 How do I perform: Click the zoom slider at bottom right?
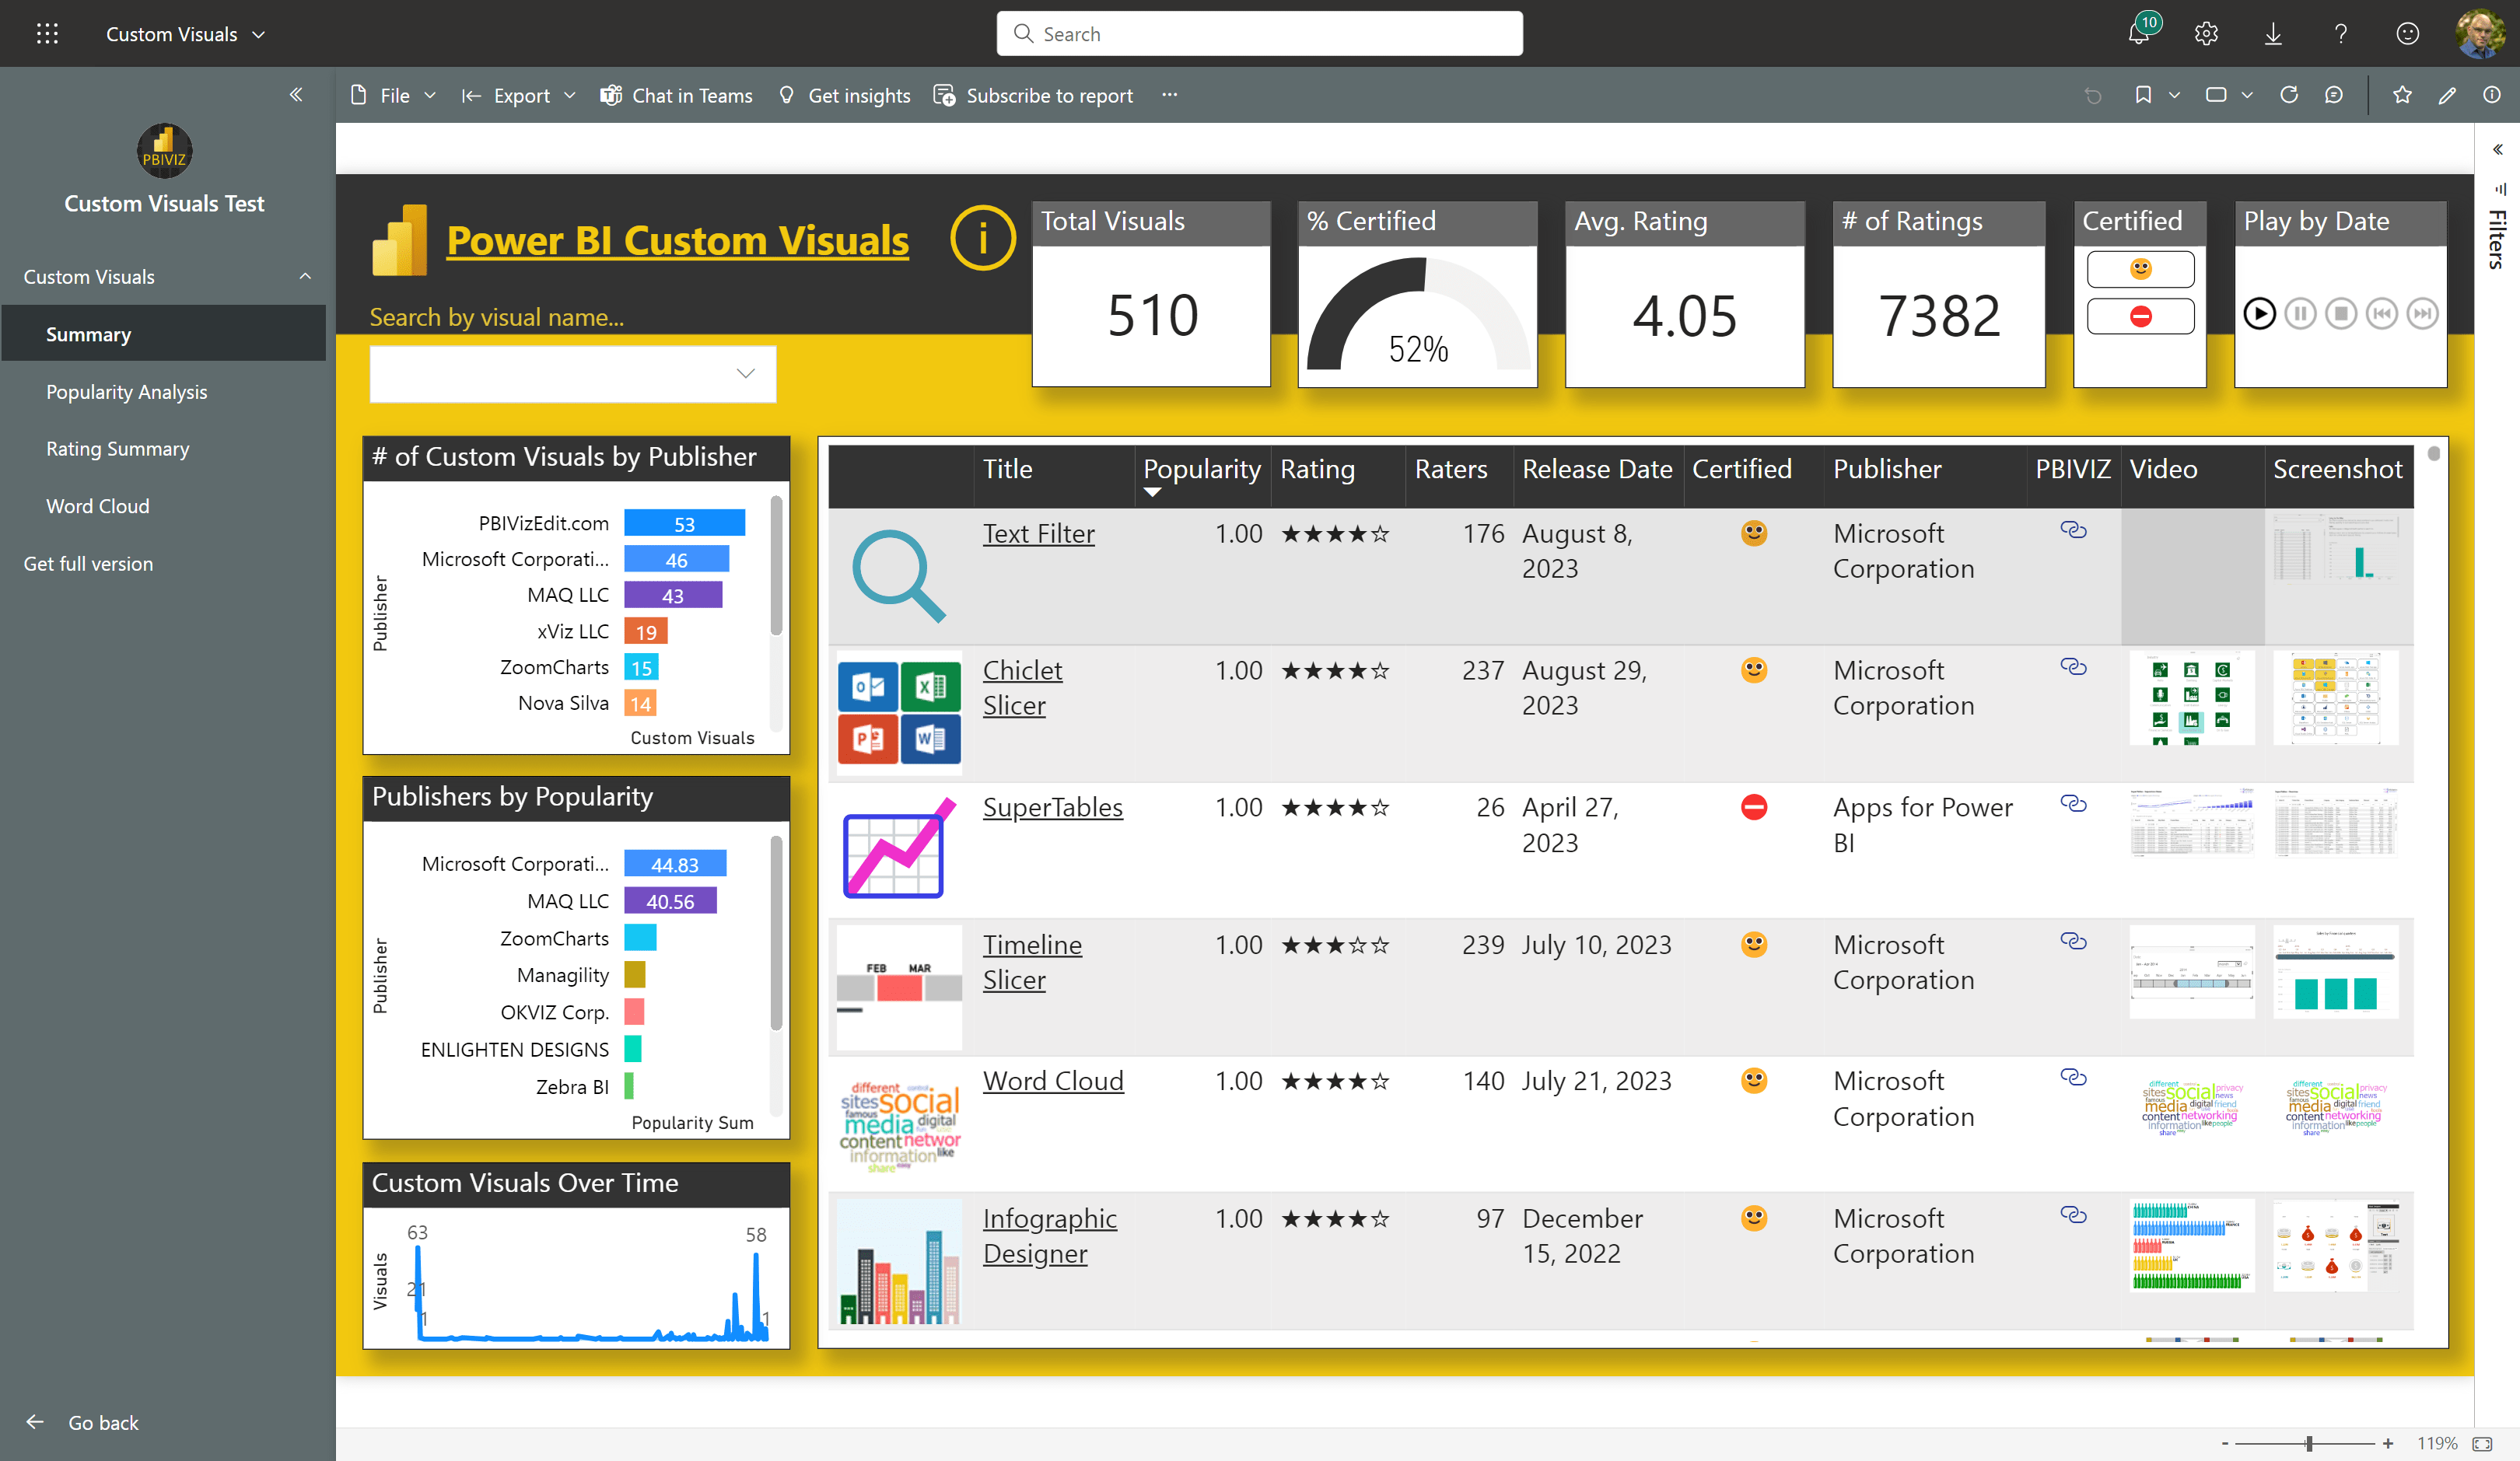tap(2309, 1443)
